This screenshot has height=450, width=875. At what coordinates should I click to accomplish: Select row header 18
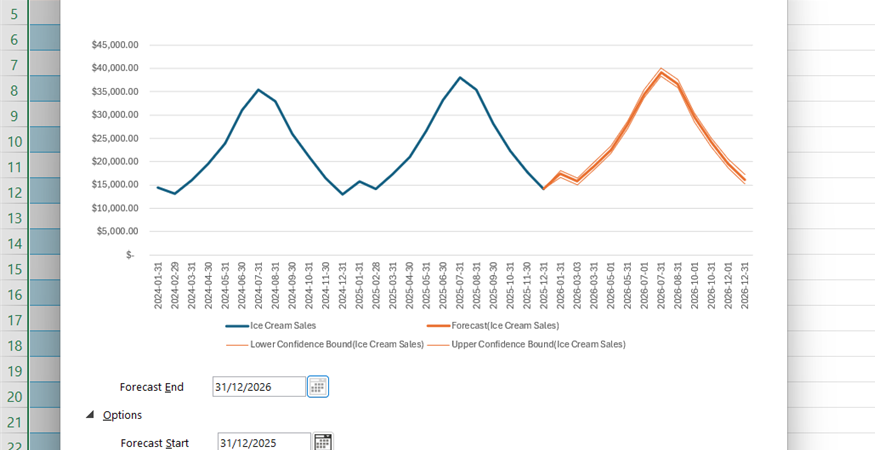[x=14, y=346]
